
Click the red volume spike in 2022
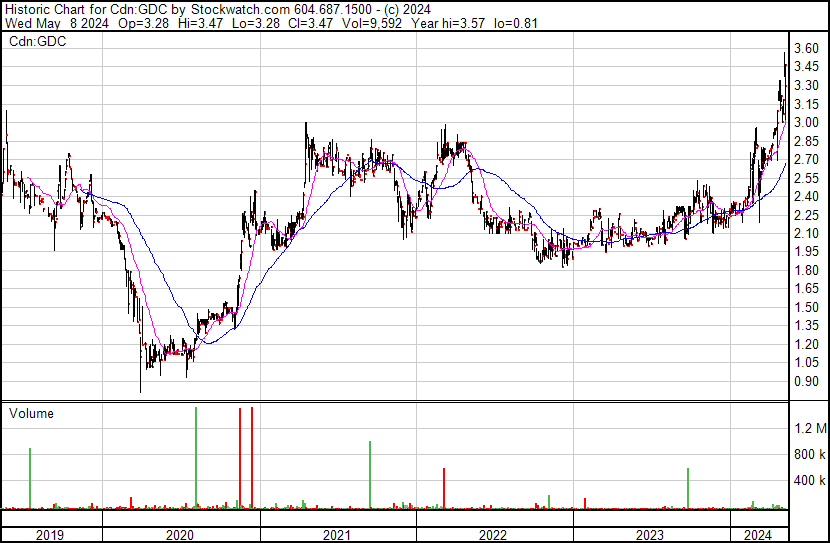pyautogui.click(x=444, y=488)
